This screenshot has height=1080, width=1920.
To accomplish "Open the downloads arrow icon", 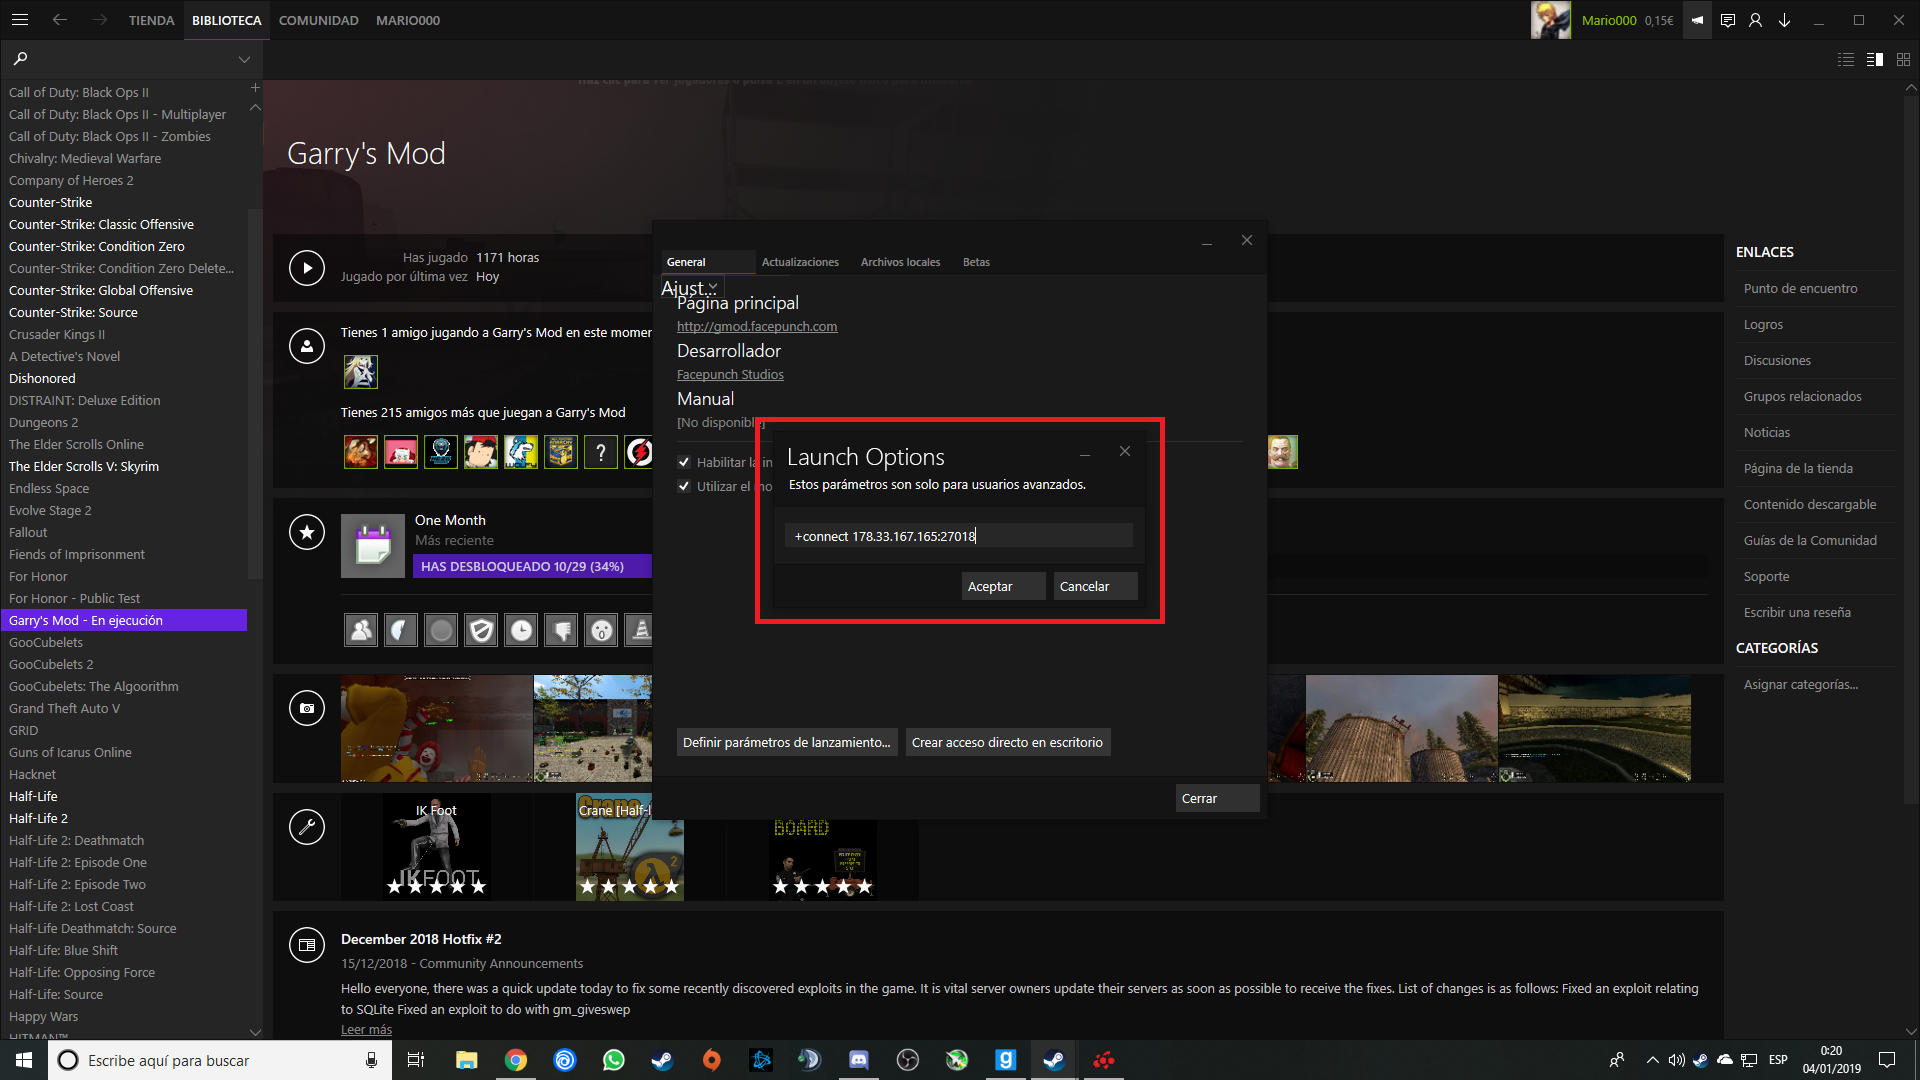I will click(1784, 20).
